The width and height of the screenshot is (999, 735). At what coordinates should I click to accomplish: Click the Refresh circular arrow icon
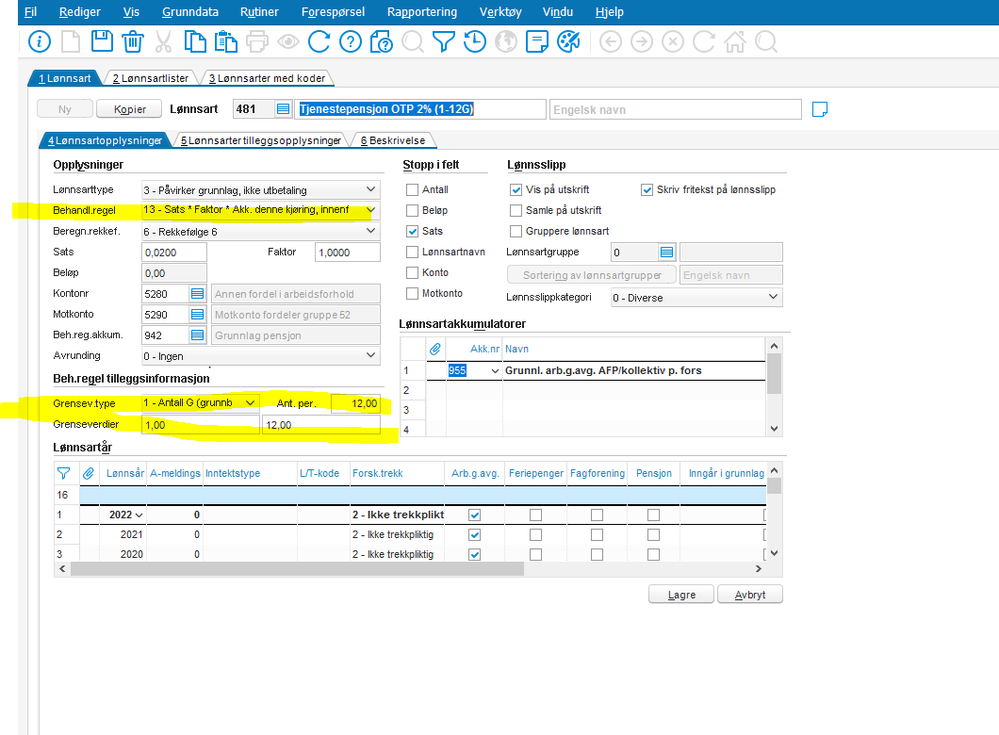pos(319,41)
